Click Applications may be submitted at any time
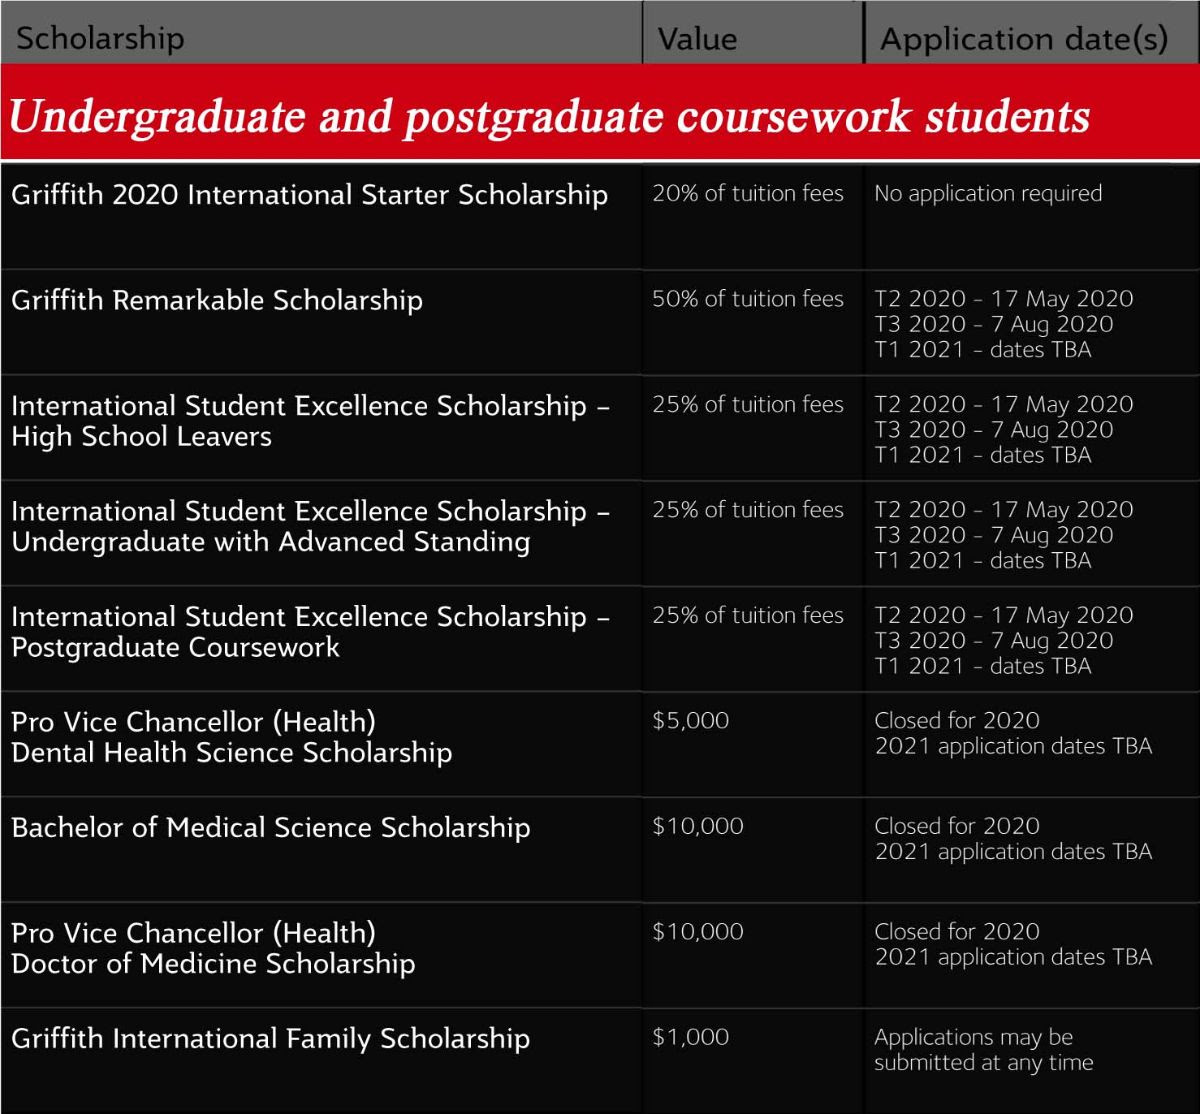Image resolution: width=1200 pixels, height=1114 pixels. pyautogui.click(x=984, y=1050)
